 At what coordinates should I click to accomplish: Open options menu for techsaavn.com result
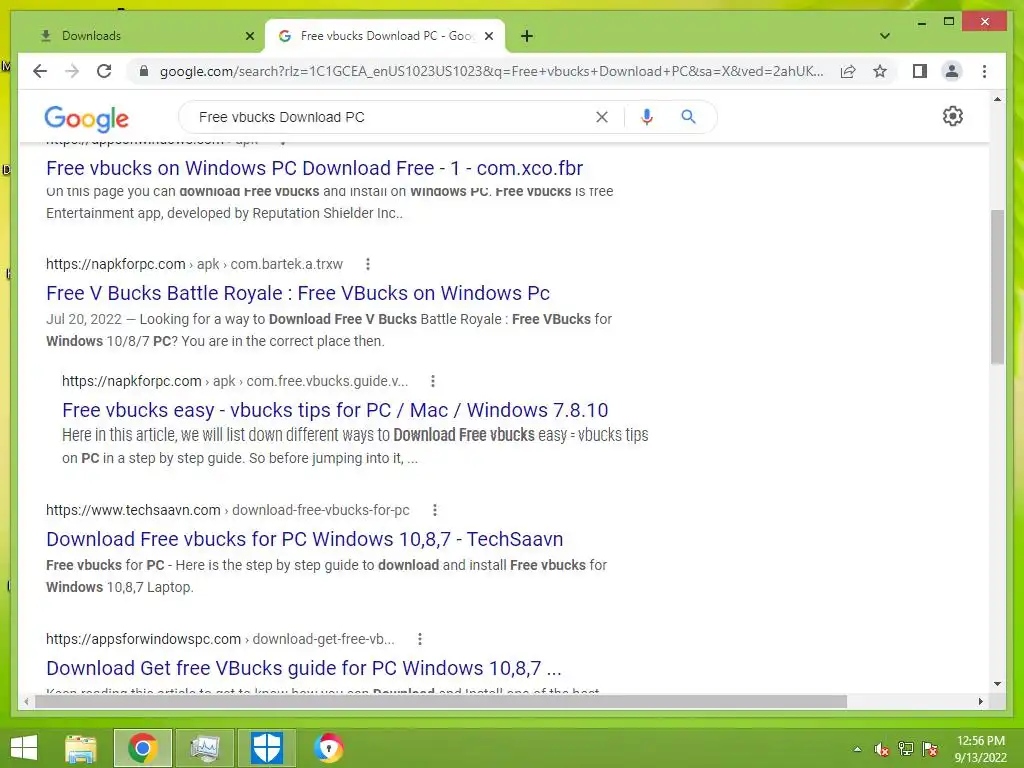tap(434, 510)
